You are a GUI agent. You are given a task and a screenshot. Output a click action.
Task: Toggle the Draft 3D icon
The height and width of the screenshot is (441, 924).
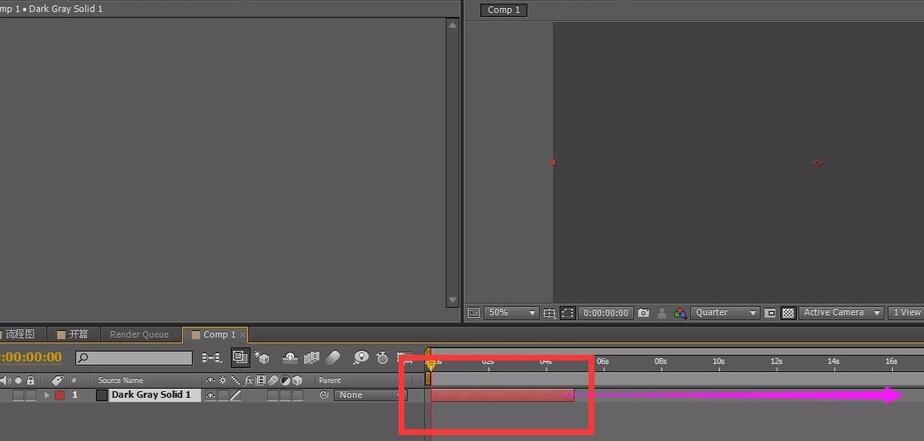(x=261, y=357)
